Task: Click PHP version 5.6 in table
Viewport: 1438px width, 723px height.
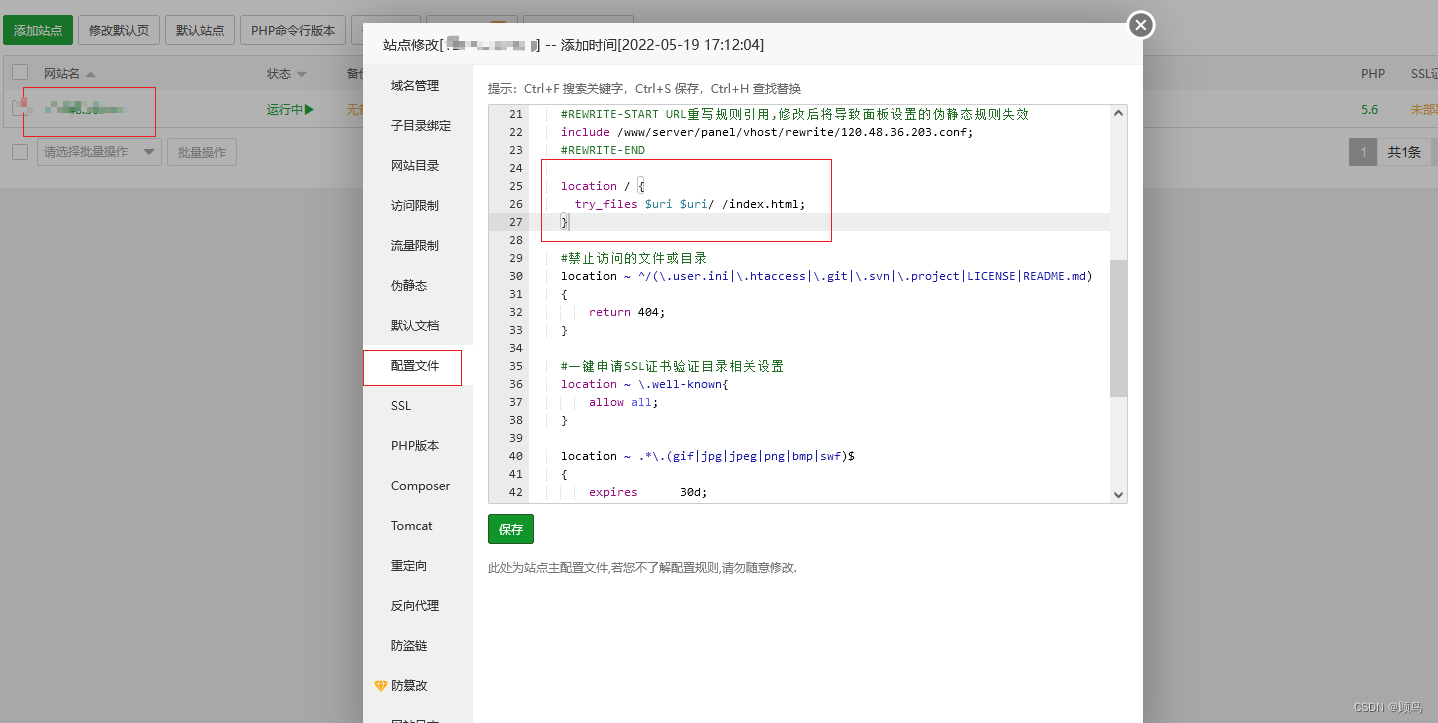Action: point(1369,109)
